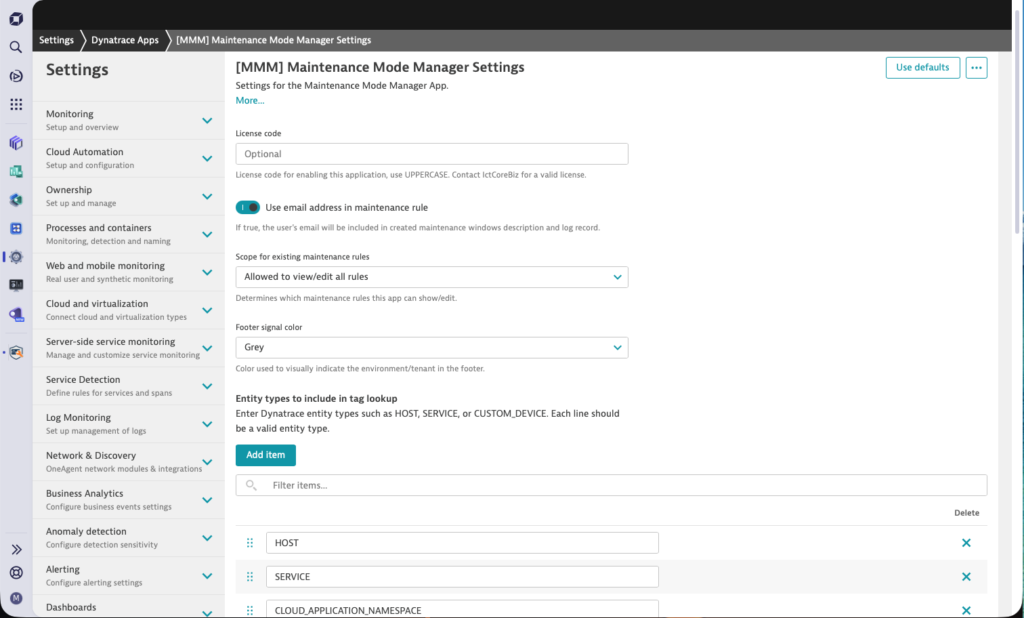Click the License code input field
The height and width of the screenshot is (618, 1024).
coord(432,154)
